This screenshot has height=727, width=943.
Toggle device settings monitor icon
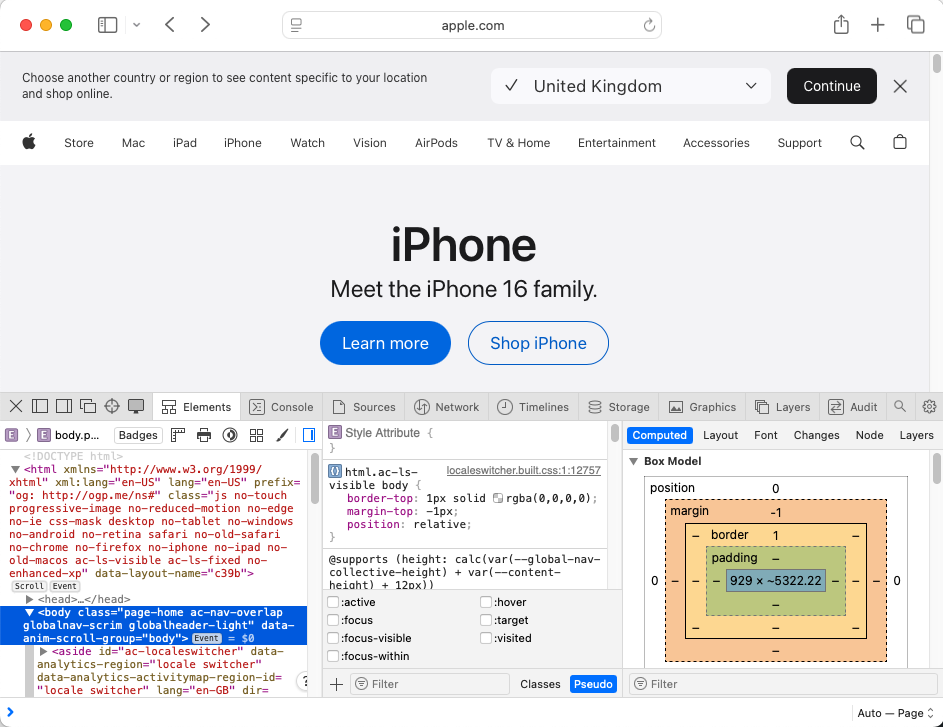[x=136, y=406]
